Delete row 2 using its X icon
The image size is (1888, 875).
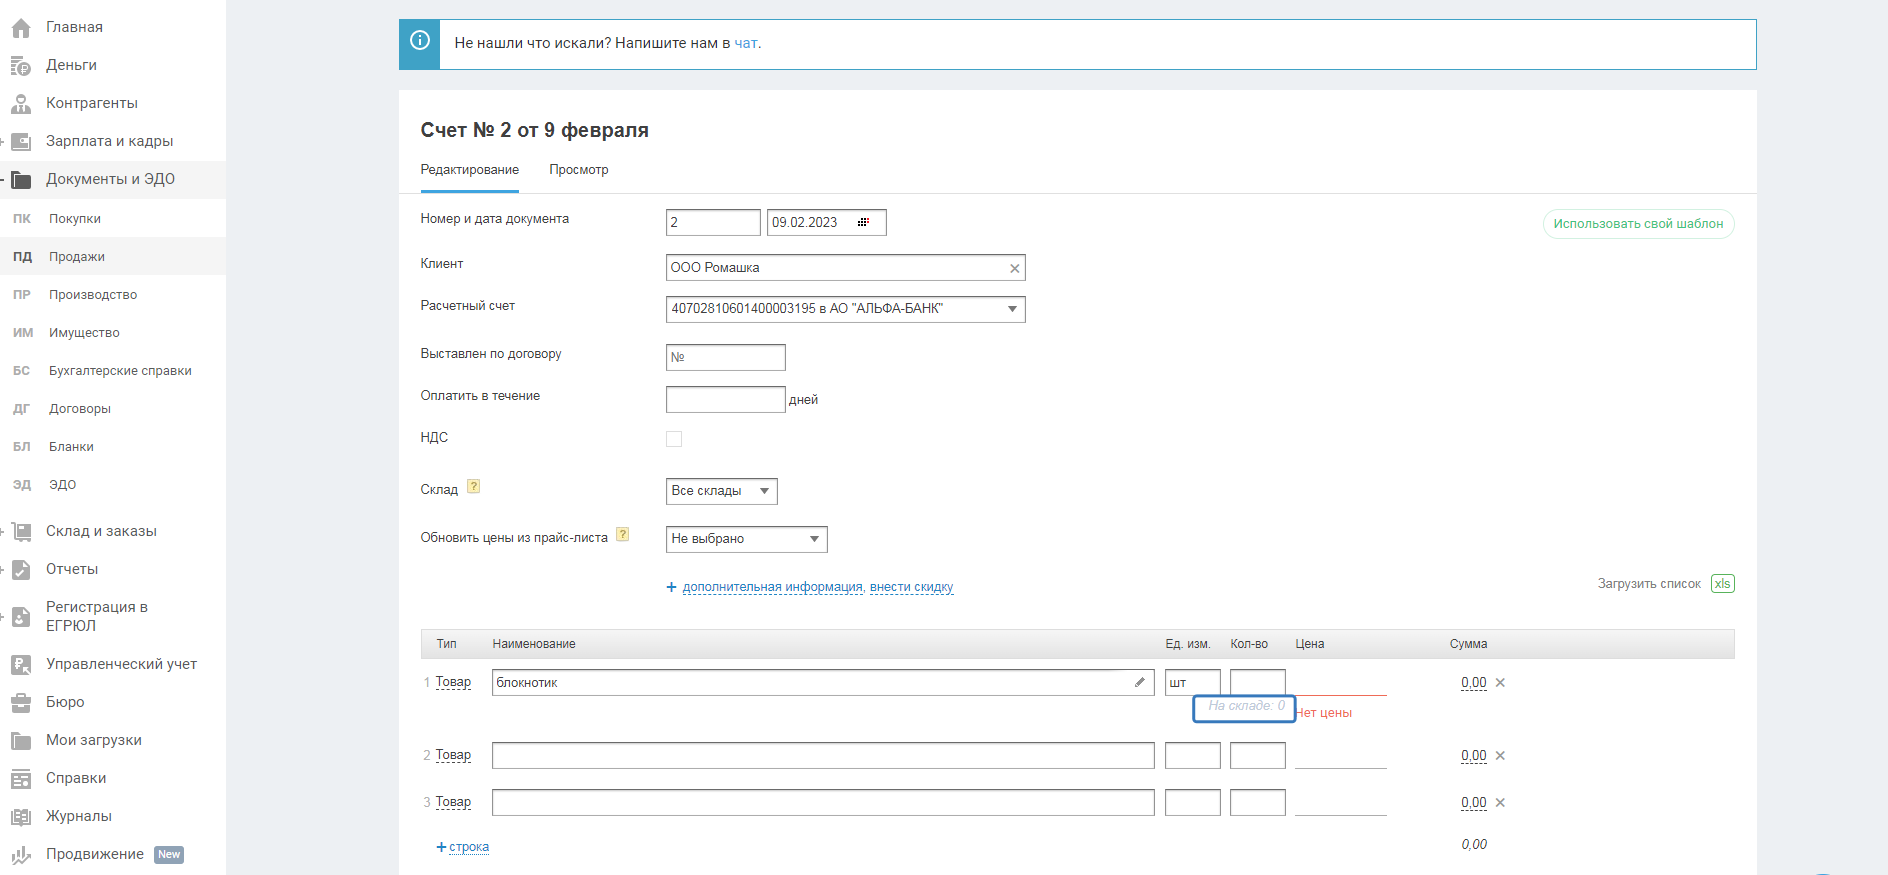pyautogui.click(x=1500, y=756)
